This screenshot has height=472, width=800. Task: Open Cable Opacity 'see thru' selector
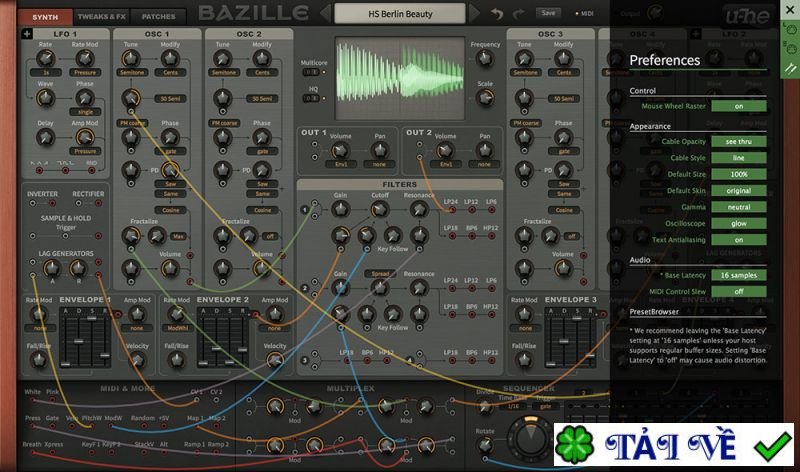tap(739, 141)
